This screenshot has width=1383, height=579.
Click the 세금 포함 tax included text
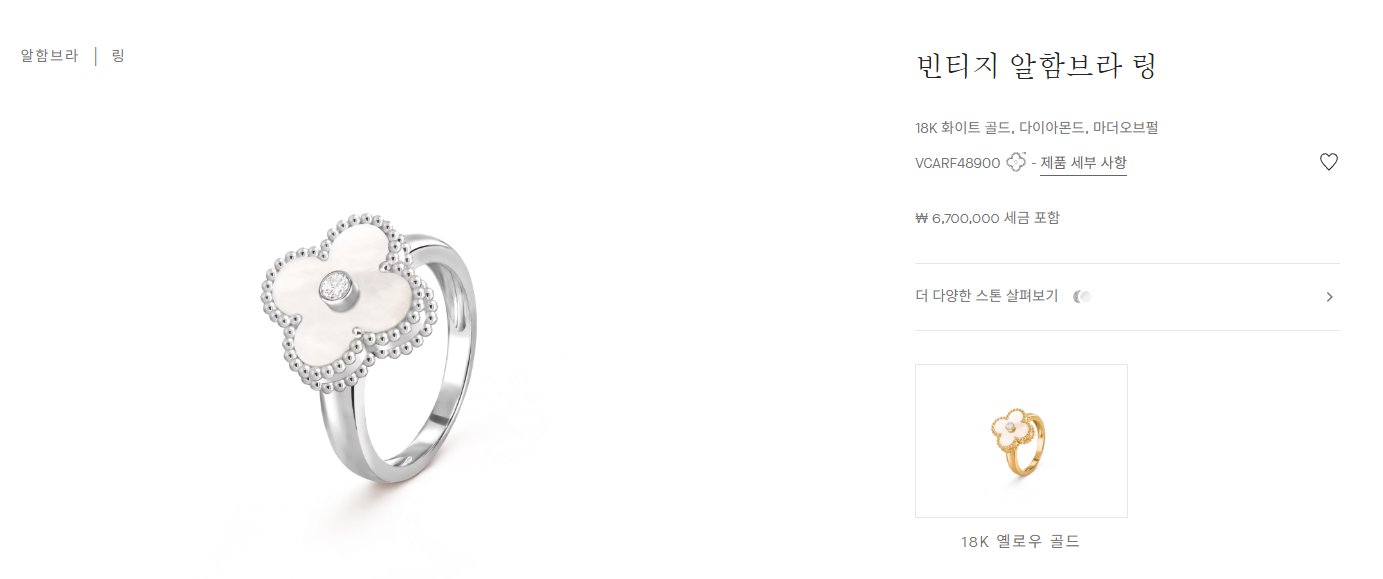click(x=1032, y=218)
